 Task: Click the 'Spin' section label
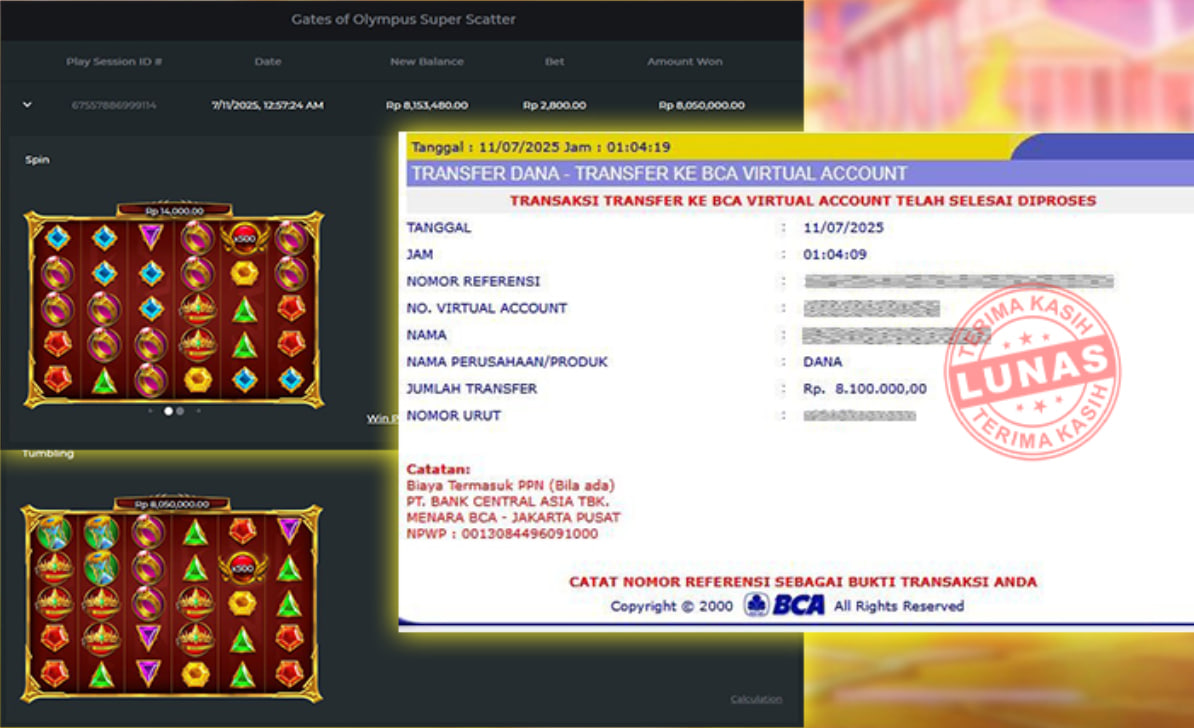click(x=37, y=159)
